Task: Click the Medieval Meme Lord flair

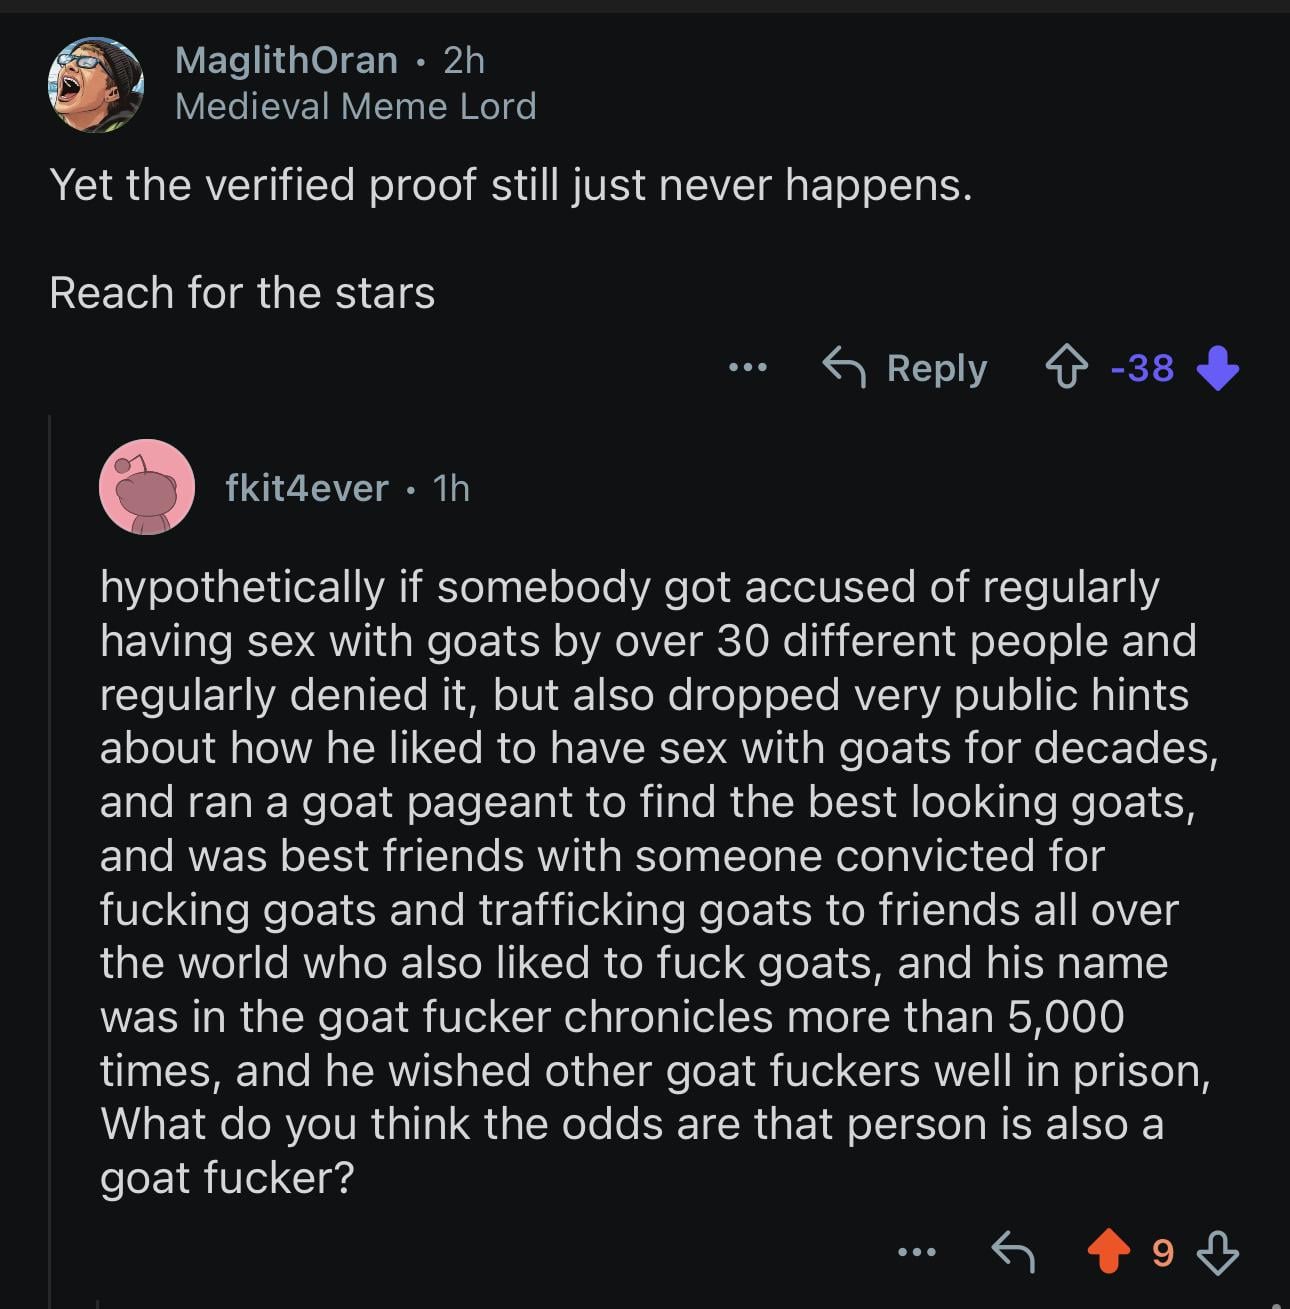Action: point(355,106)
